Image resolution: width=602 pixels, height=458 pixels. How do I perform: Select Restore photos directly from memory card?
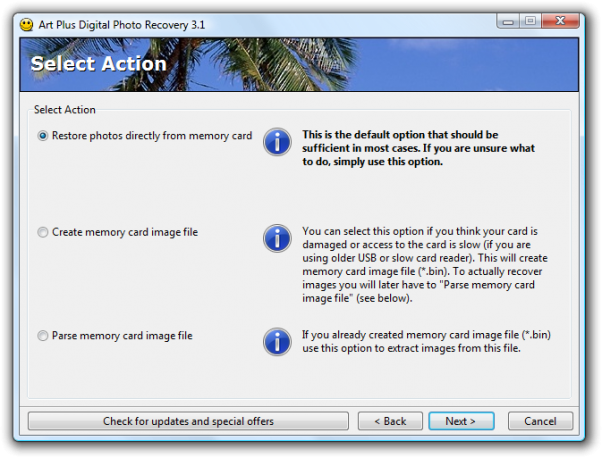click(144, 136)
